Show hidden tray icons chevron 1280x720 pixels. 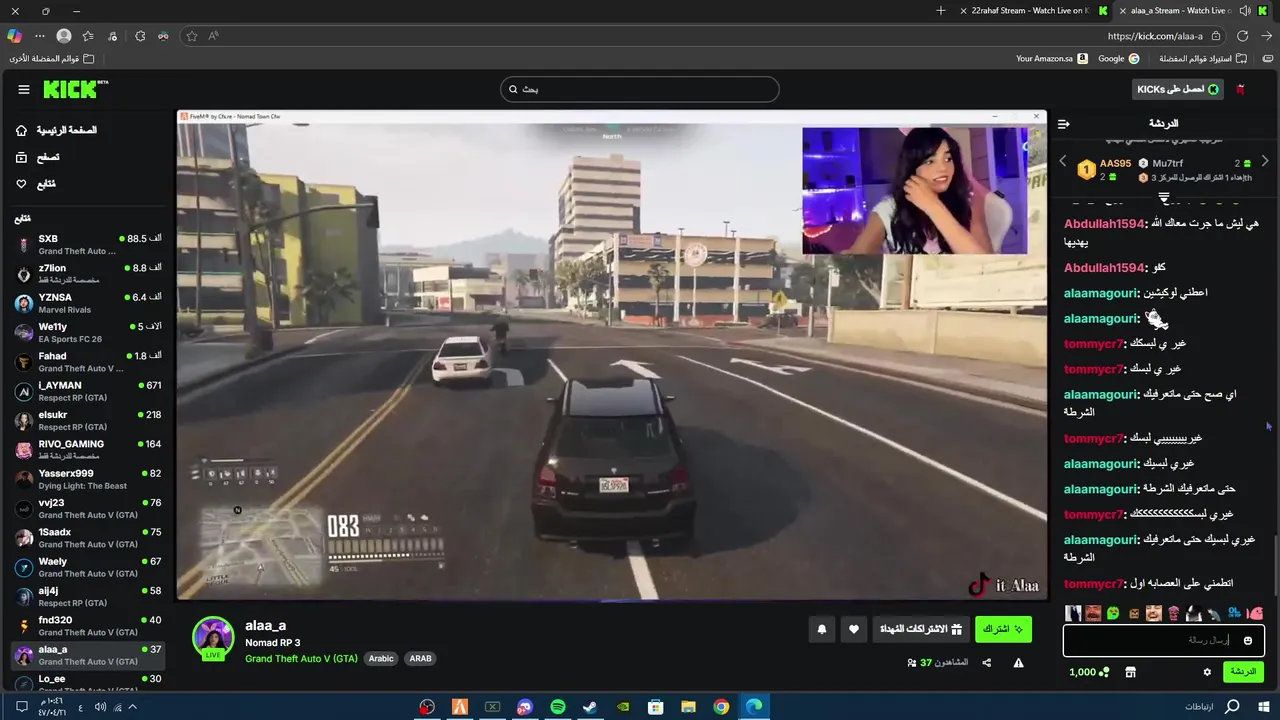coord(132,707)
